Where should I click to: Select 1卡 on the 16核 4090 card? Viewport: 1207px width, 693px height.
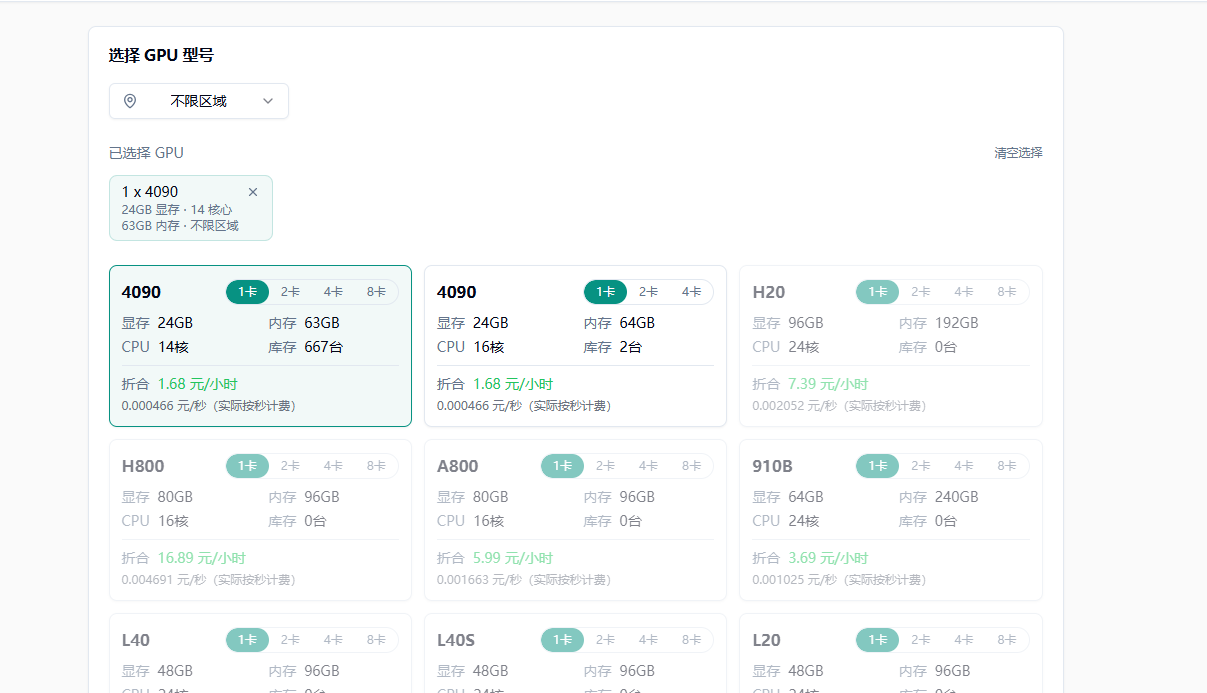click(605, 292)
